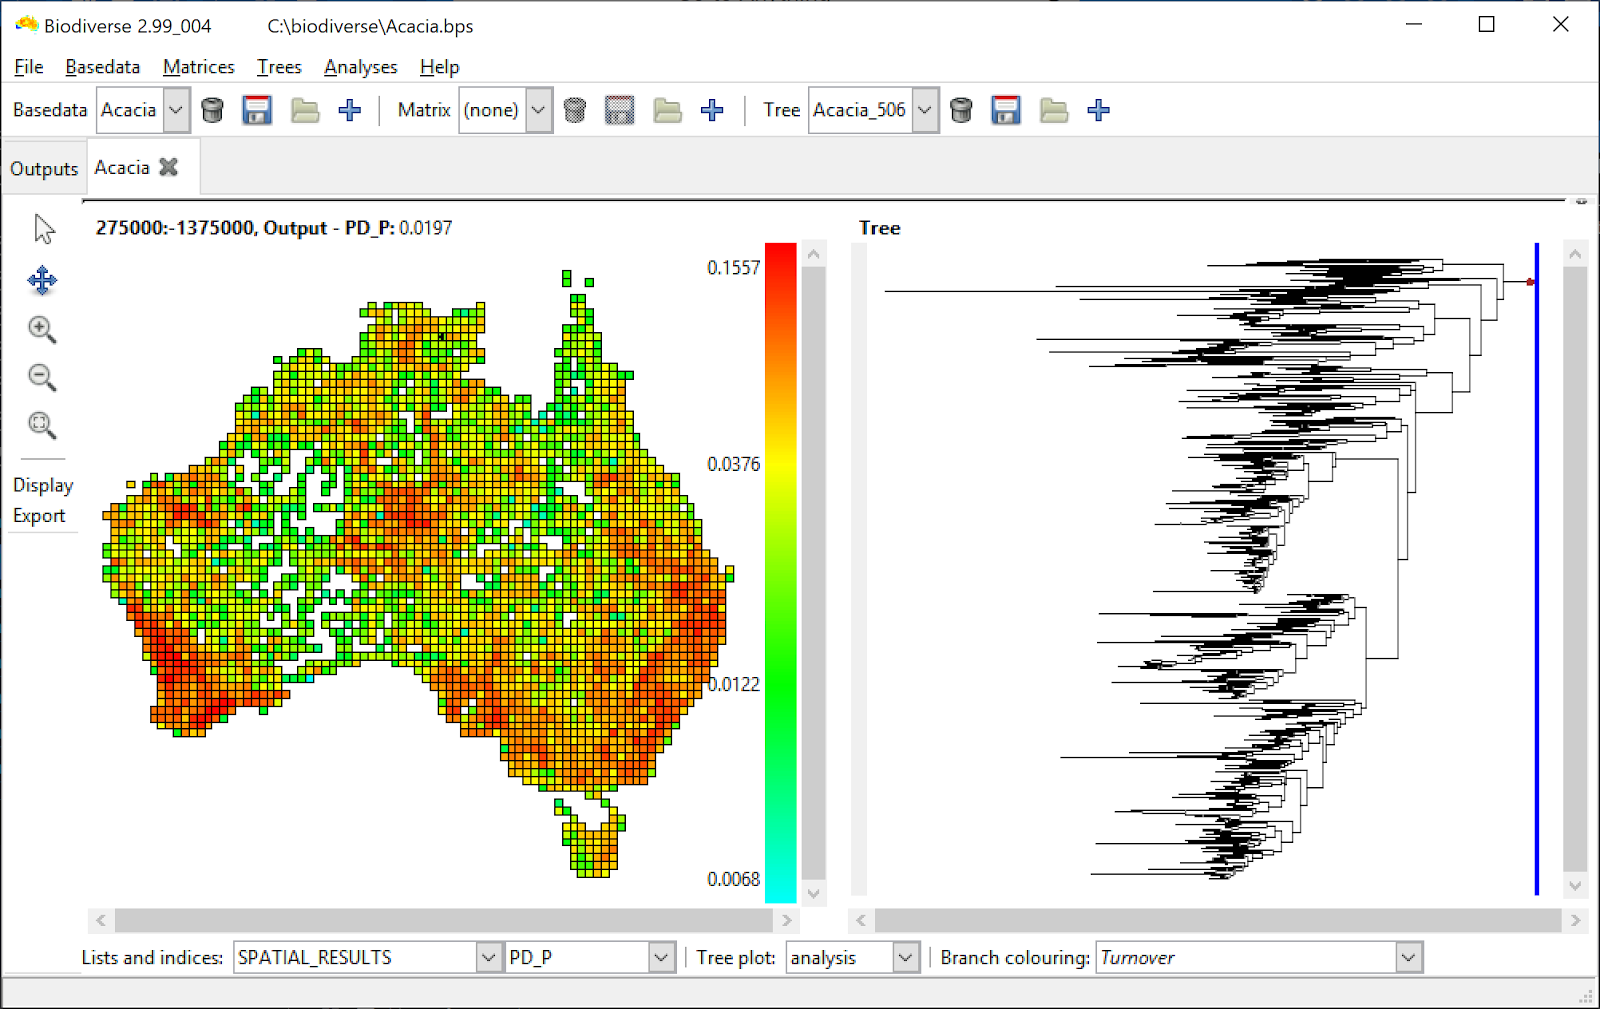
Task: Zoom in on the Australia map
Action: click(41, 329)
